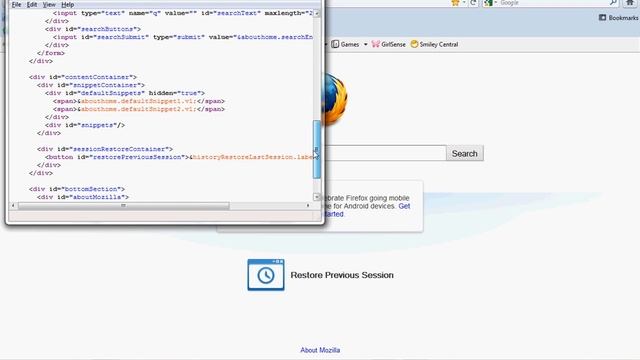Viewport: 640px width, 360px height.
Task: Click the div id="bottomSection" source line
Action: 77,189
